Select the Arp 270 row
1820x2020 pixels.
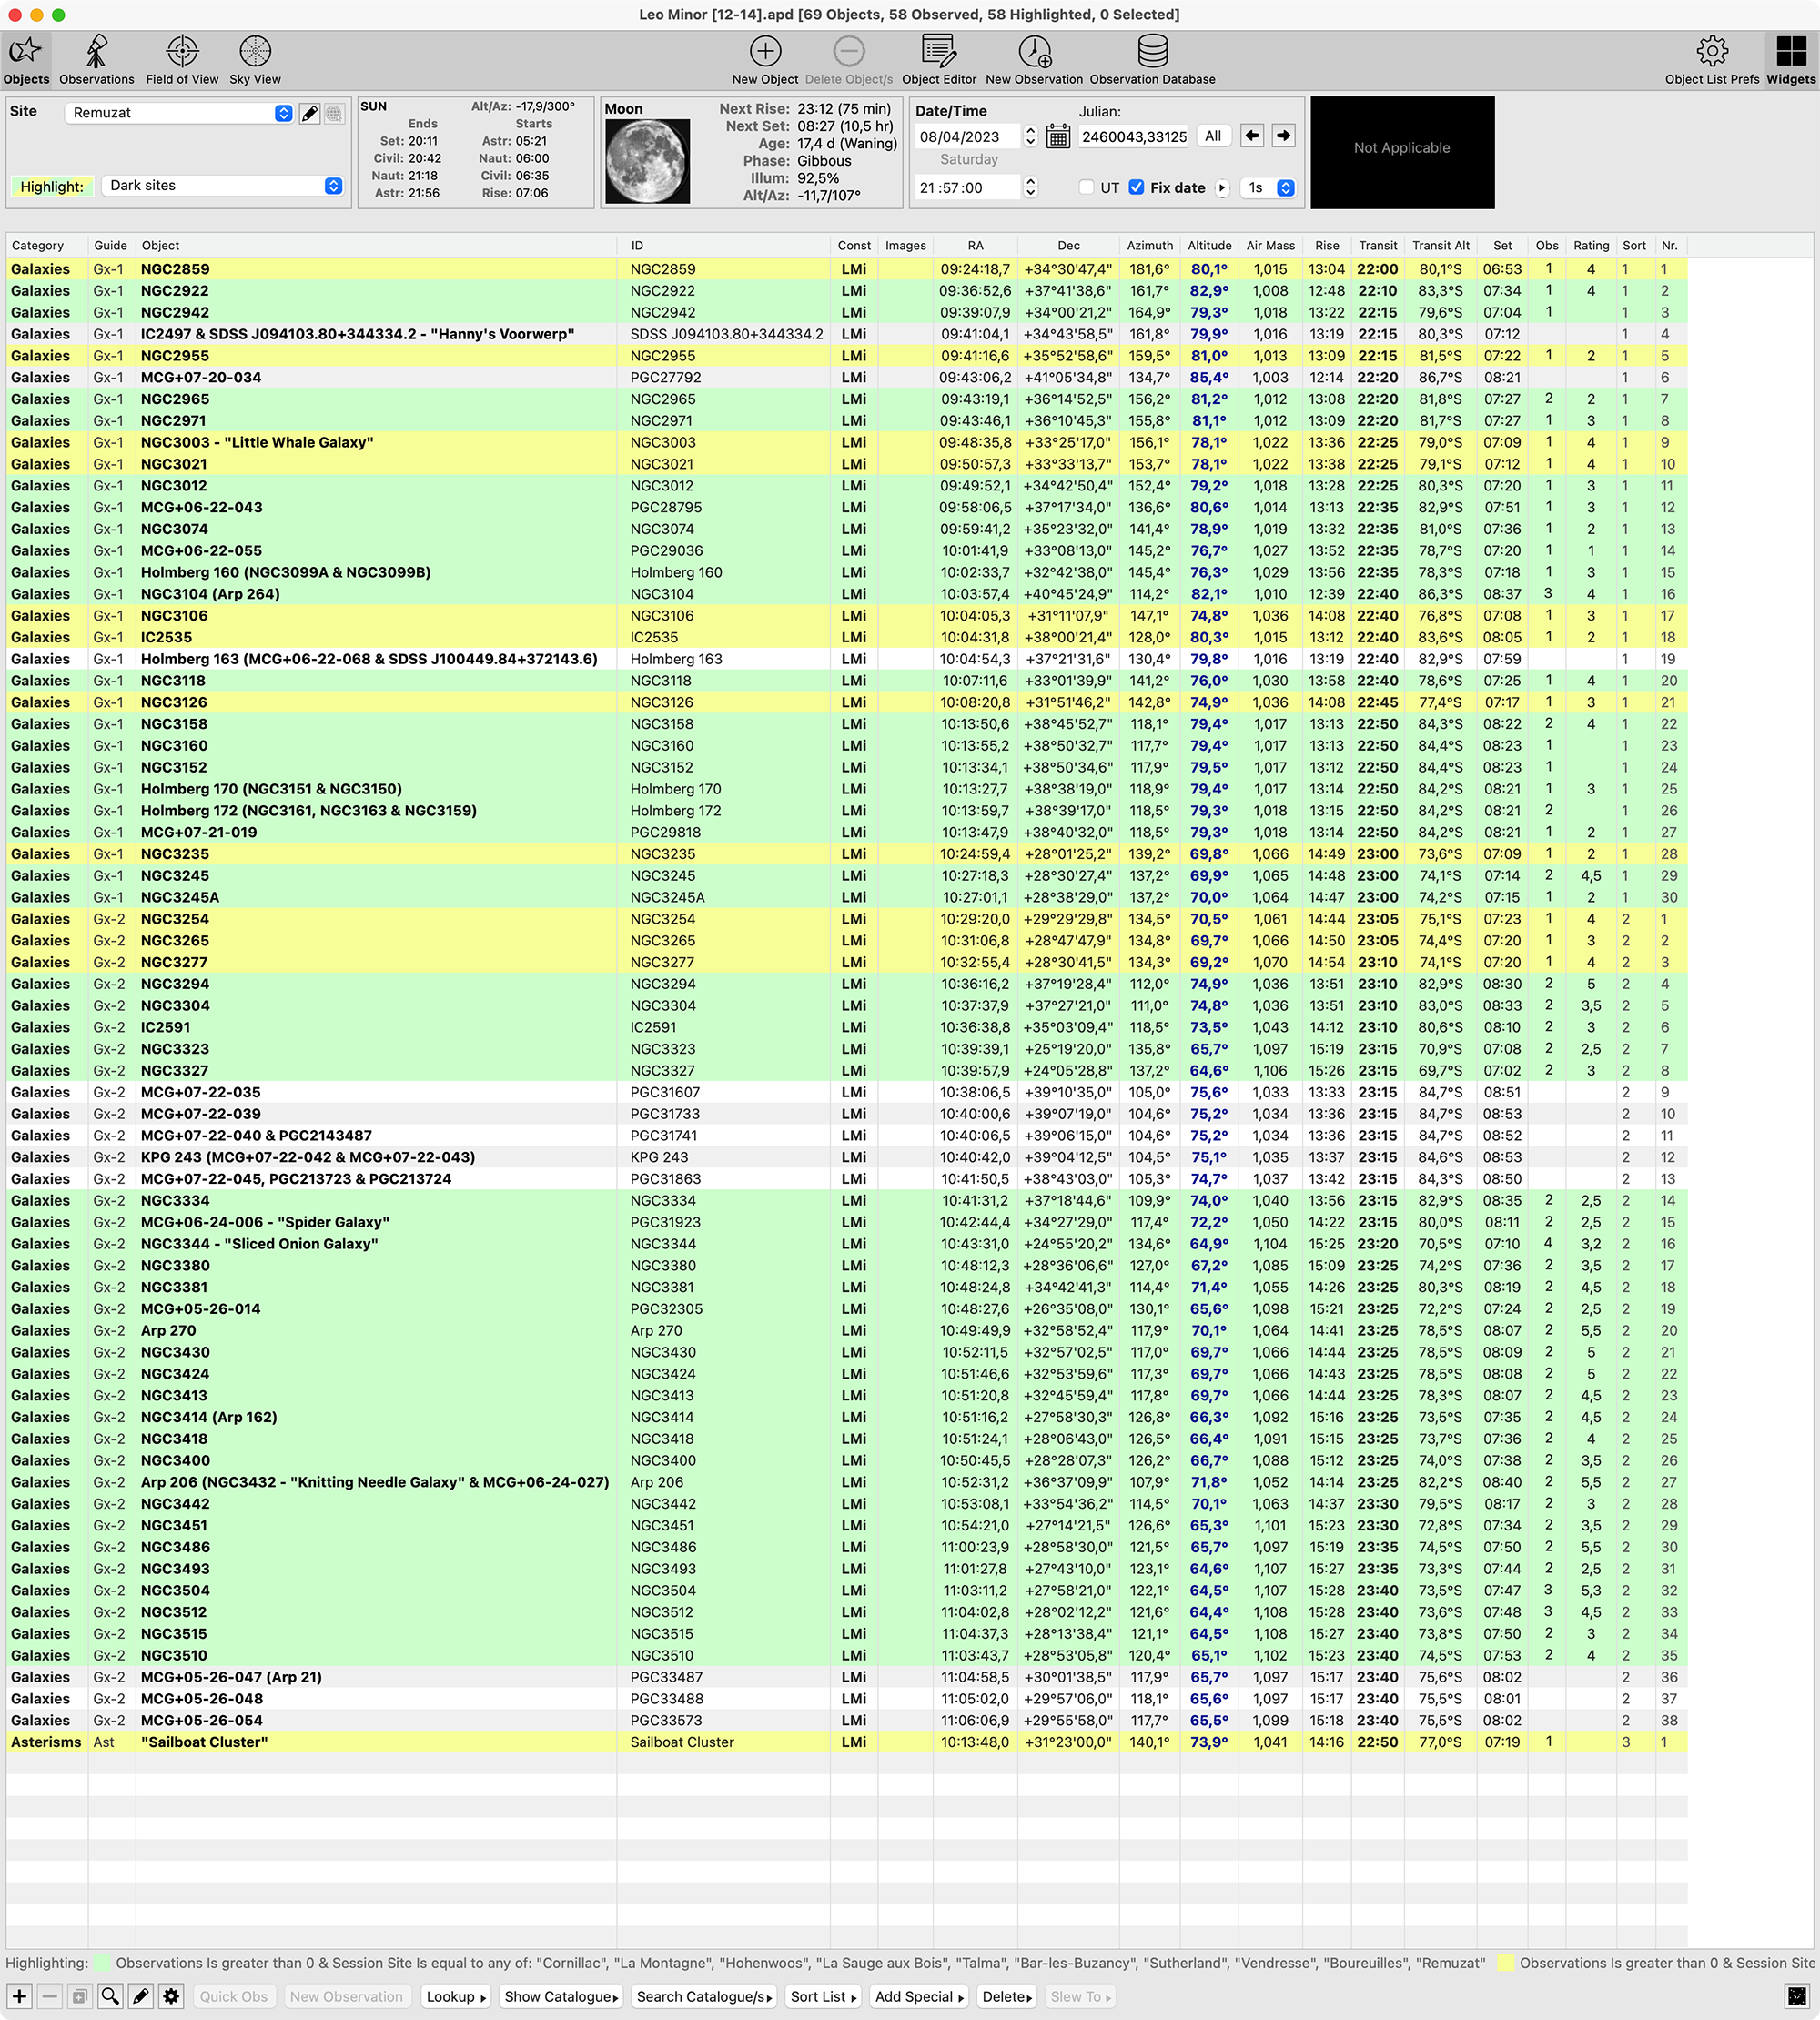point(846,1330)
